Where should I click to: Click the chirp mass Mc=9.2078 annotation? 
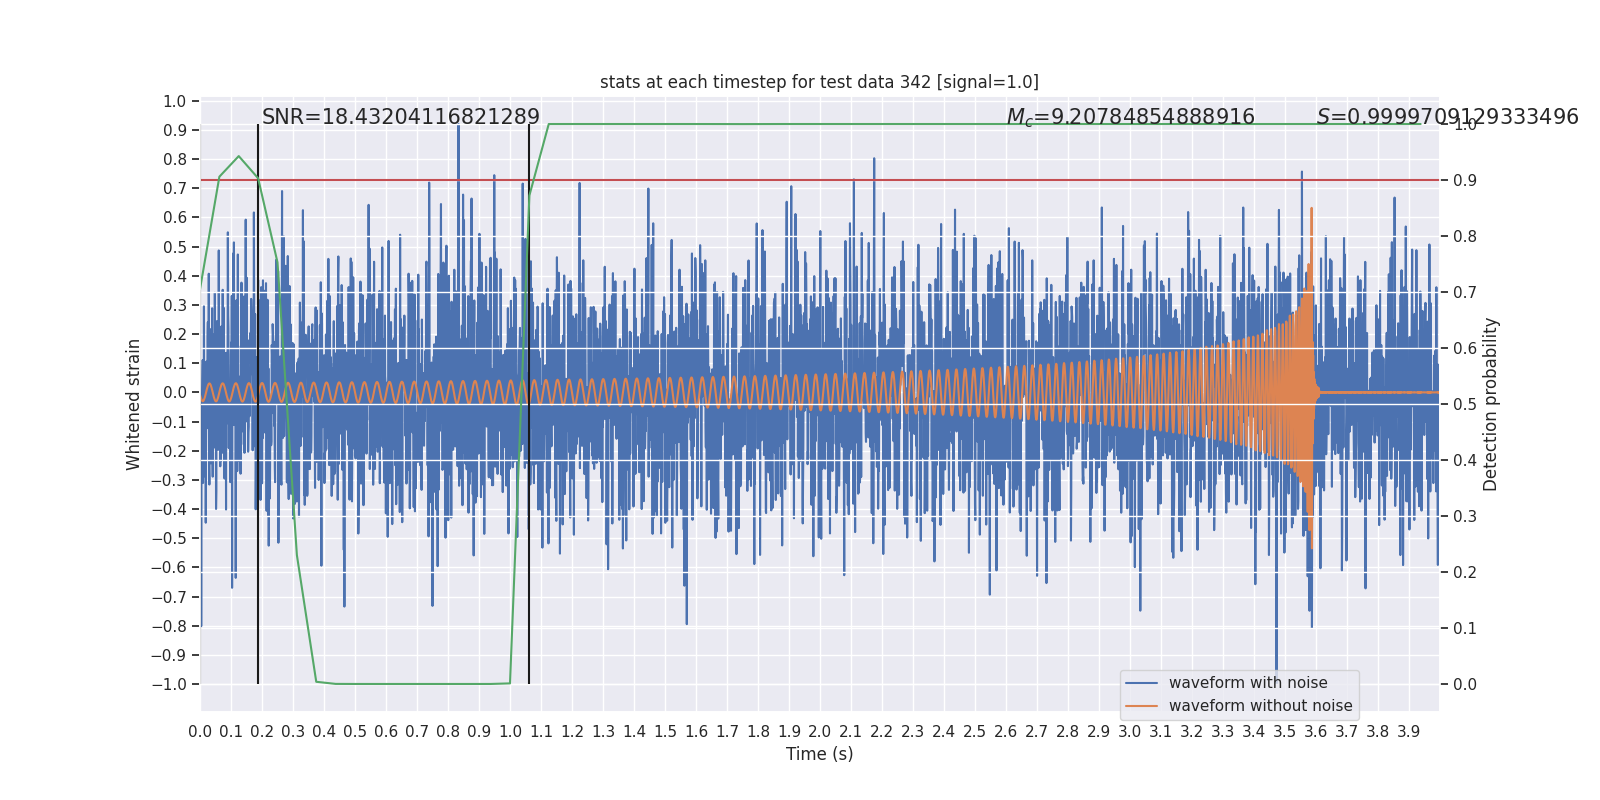(x=1130, y=117)
